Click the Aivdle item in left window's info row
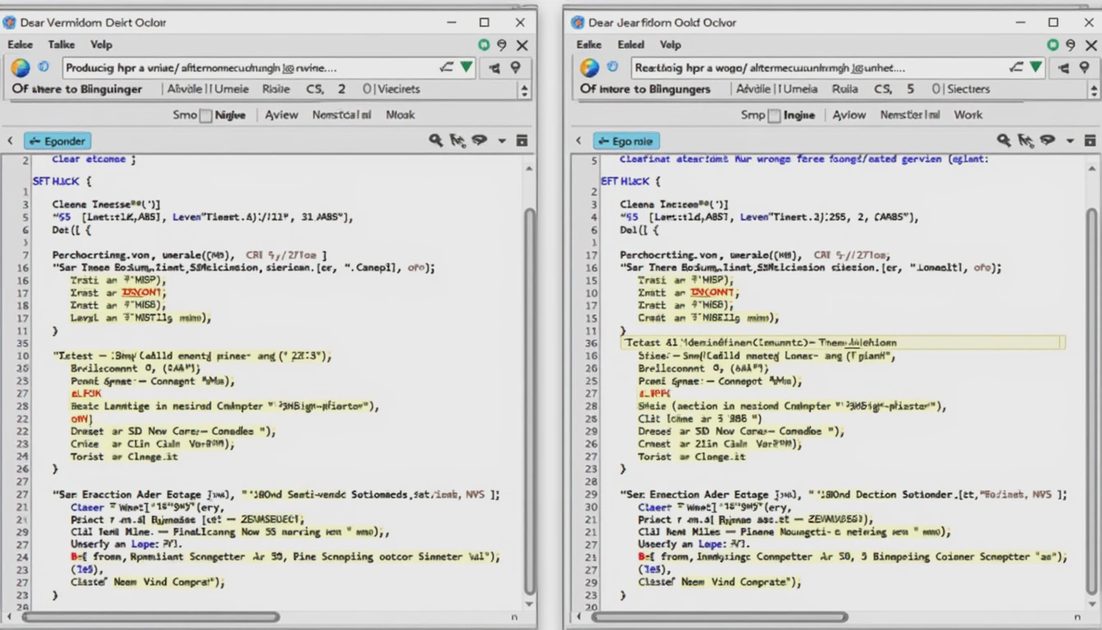This screenshot has height=630, width=1102. pyautogui.click(x=185, y=89)
